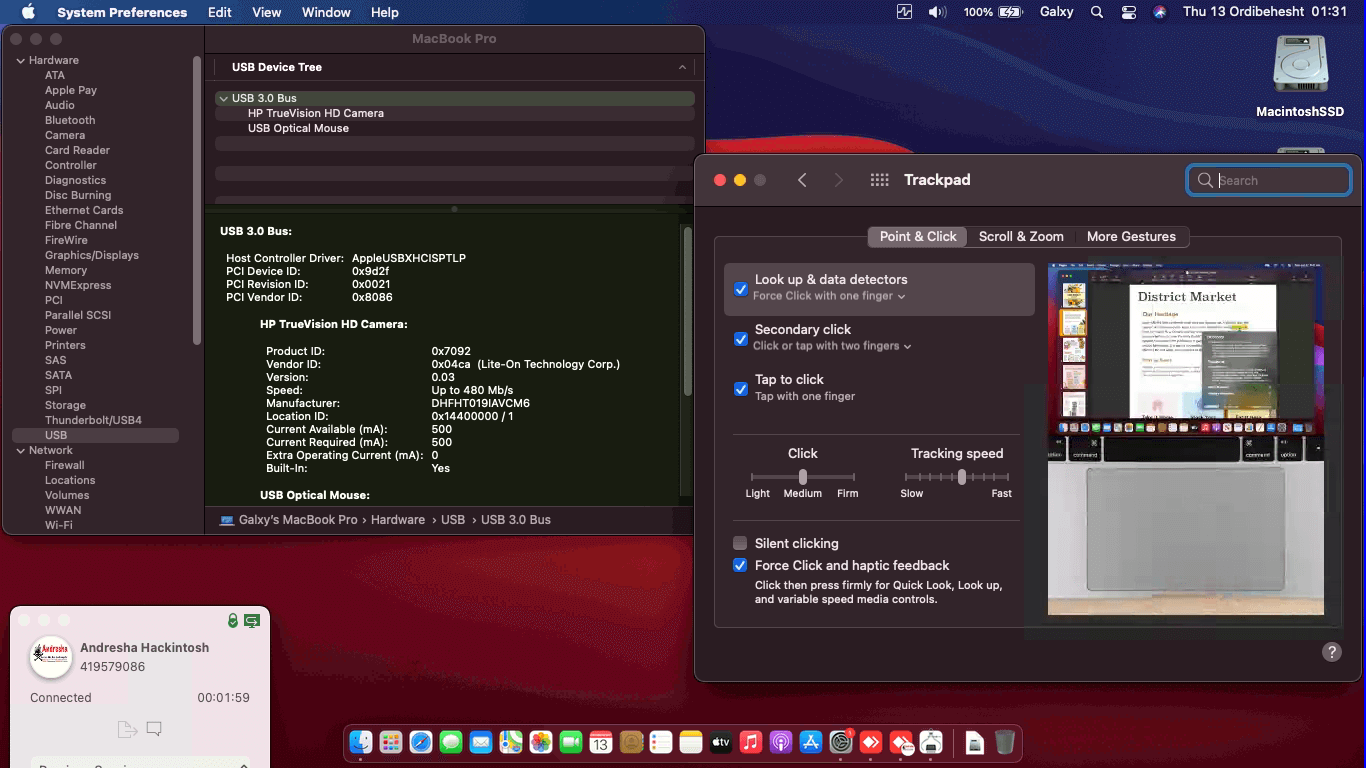Launch Apple TV from the Dock
This screenshot has width=1366, height=768.
click(x=721, y=742)
